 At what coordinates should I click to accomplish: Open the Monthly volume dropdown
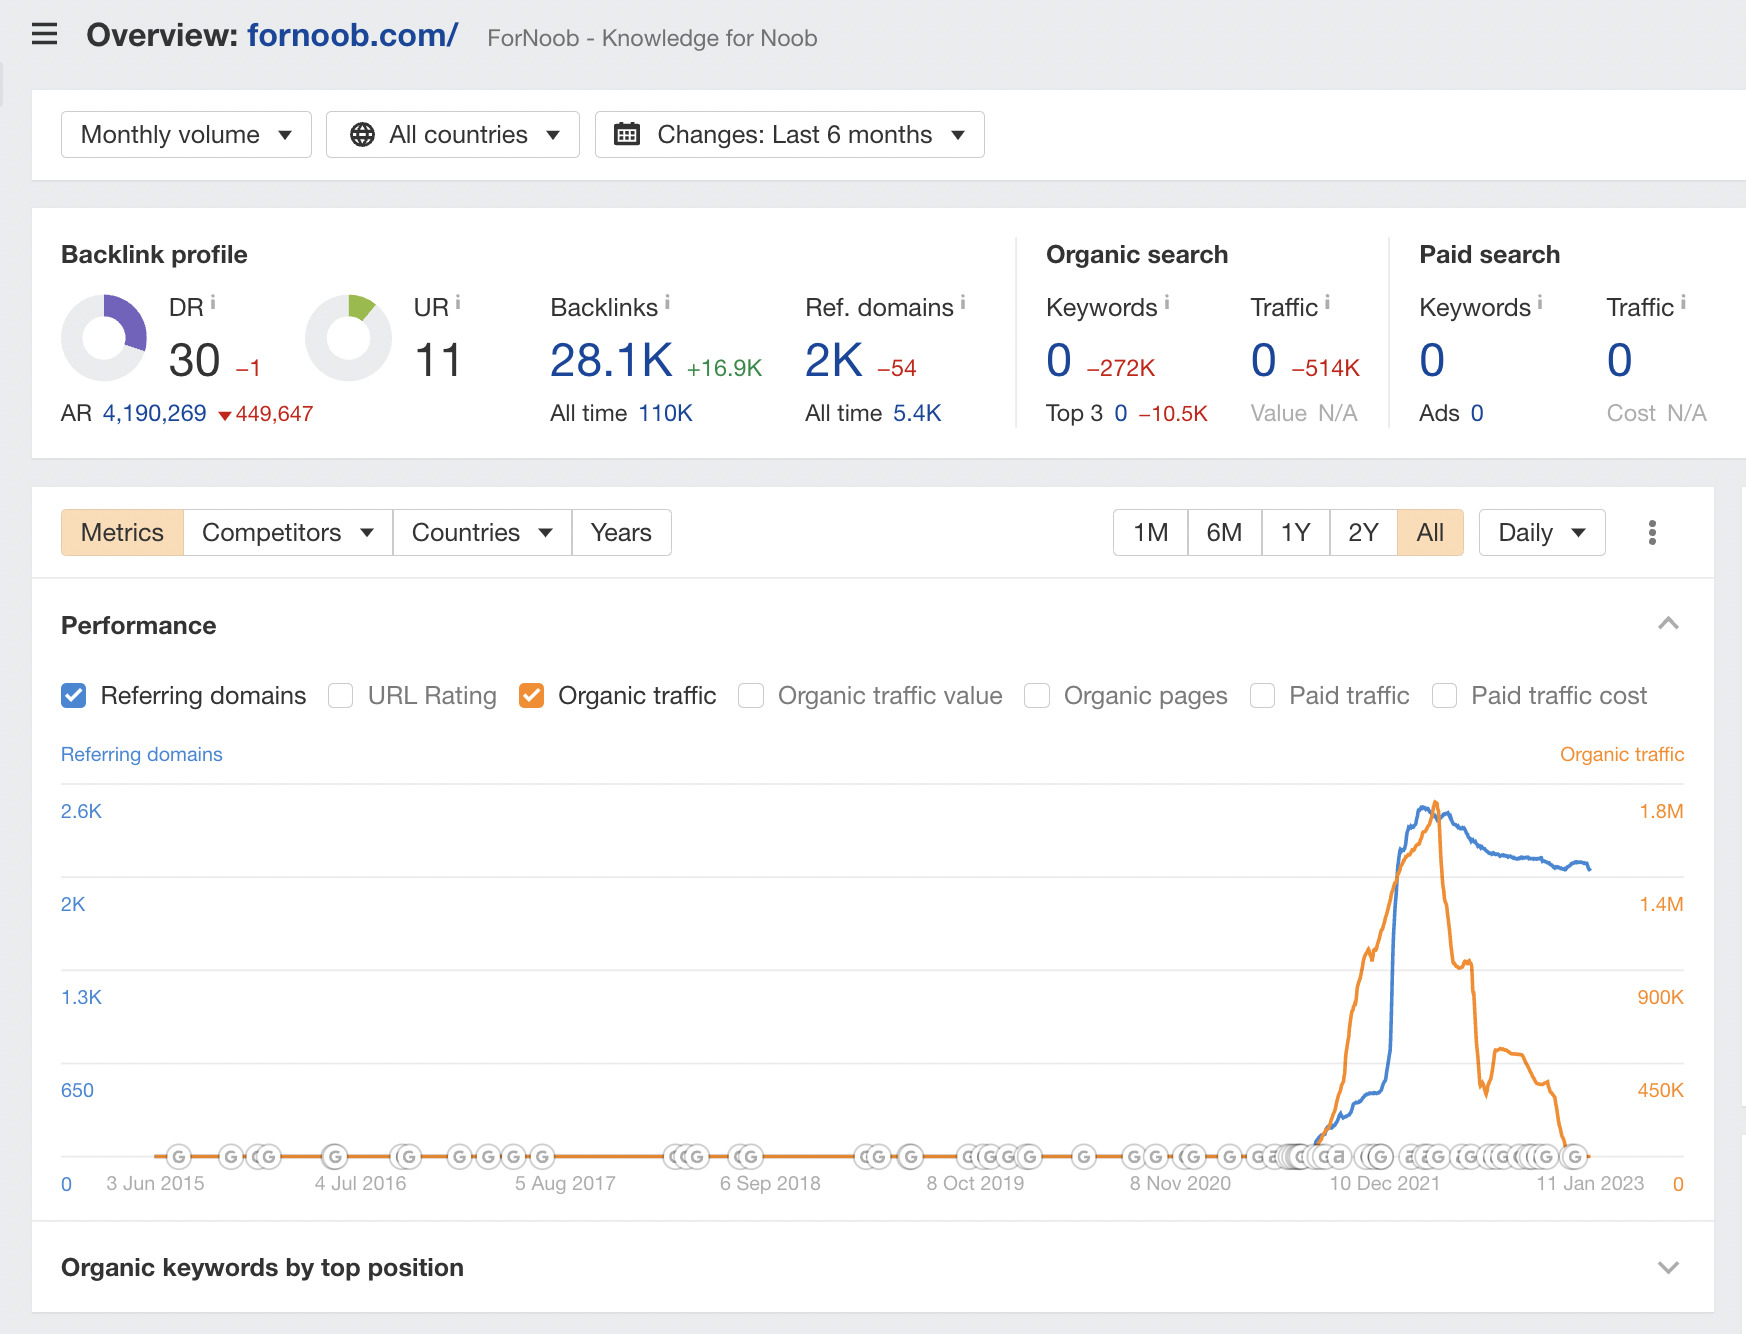tap(186, 133)
